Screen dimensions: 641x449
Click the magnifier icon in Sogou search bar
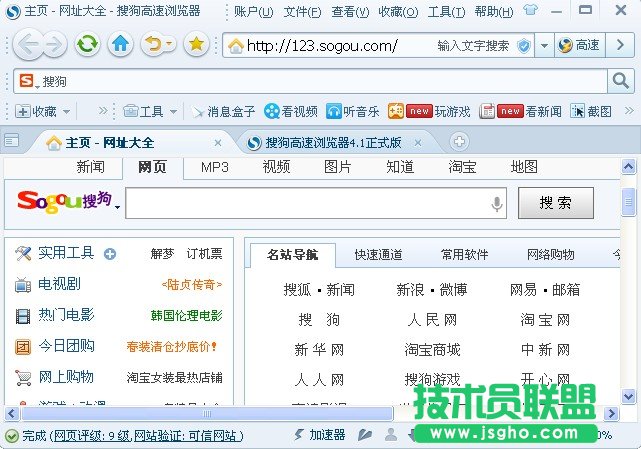pyautogui.click(x=620, y=80)
